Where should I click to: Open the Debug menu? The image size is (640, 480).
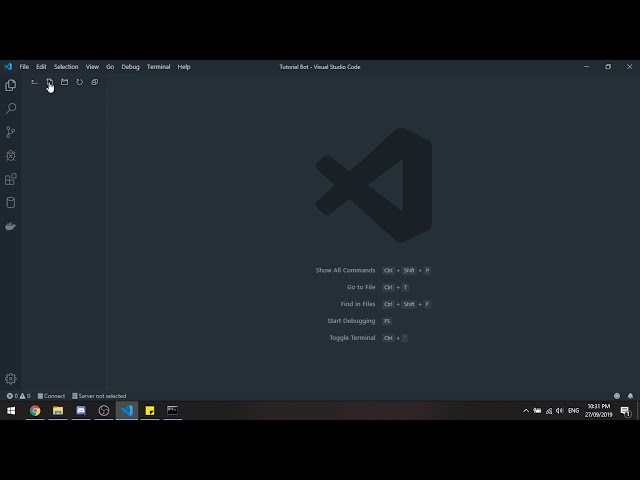point(130,67)
